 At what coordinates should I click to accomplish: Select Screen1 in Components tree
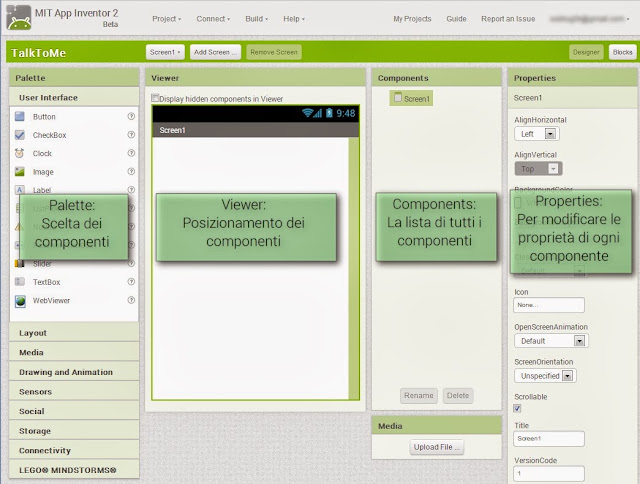[411, 98]
